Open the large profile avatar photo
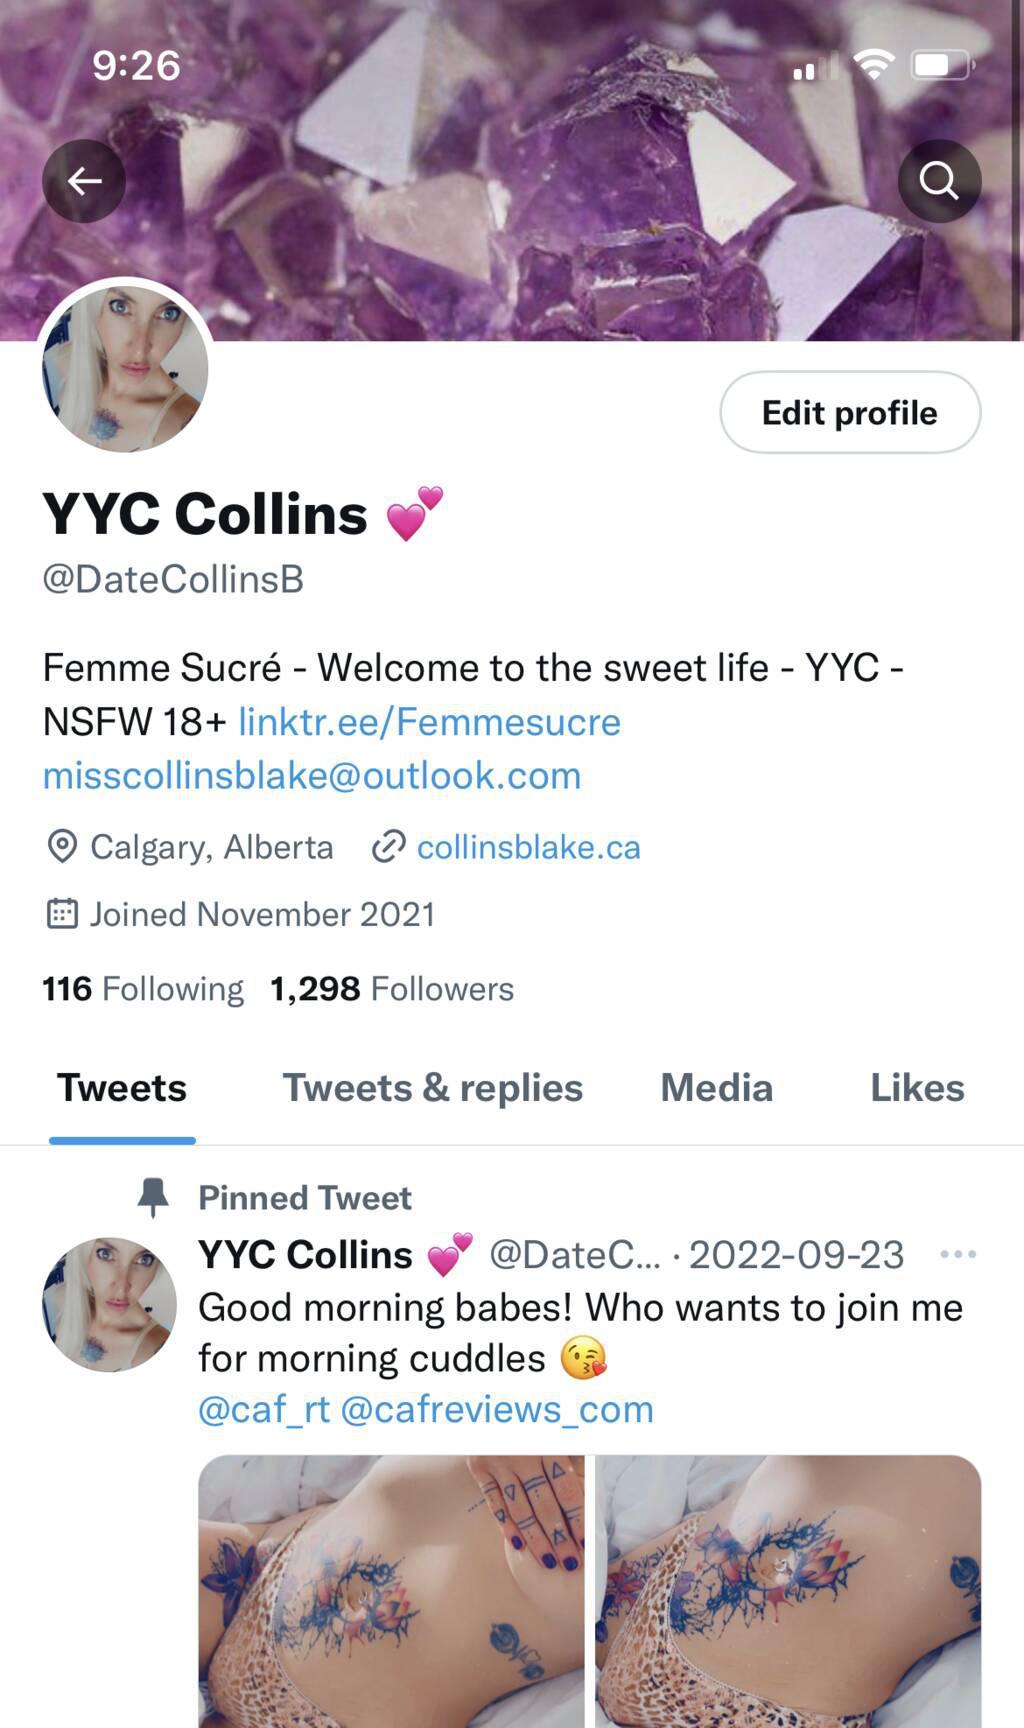 pos(125,367)
